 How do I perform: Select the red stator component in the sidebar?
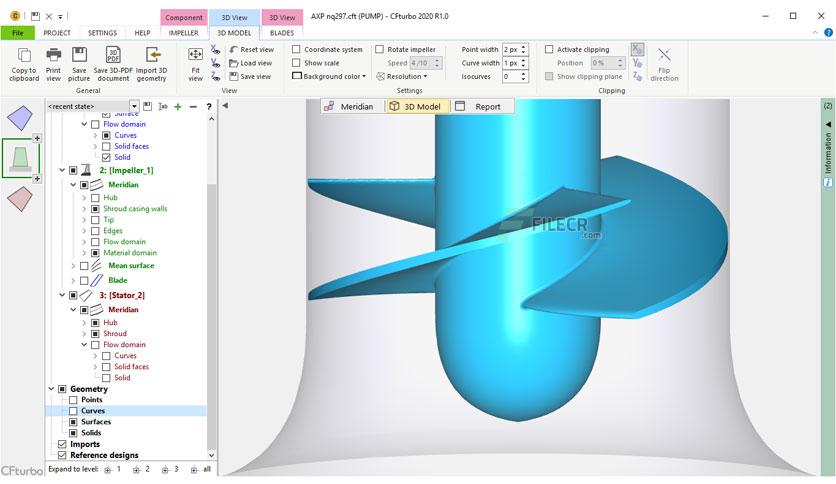tap(20, 198)
